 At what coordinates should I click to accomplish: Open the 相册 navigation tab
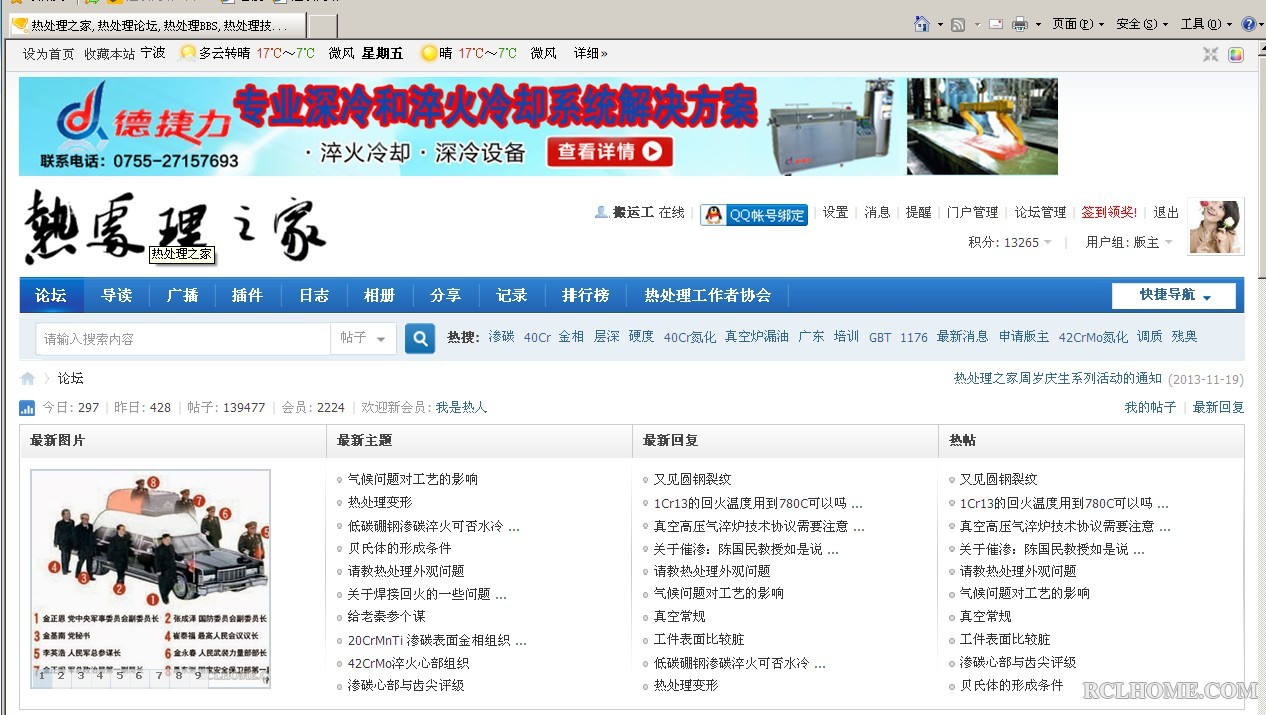(x=380, y=295)
